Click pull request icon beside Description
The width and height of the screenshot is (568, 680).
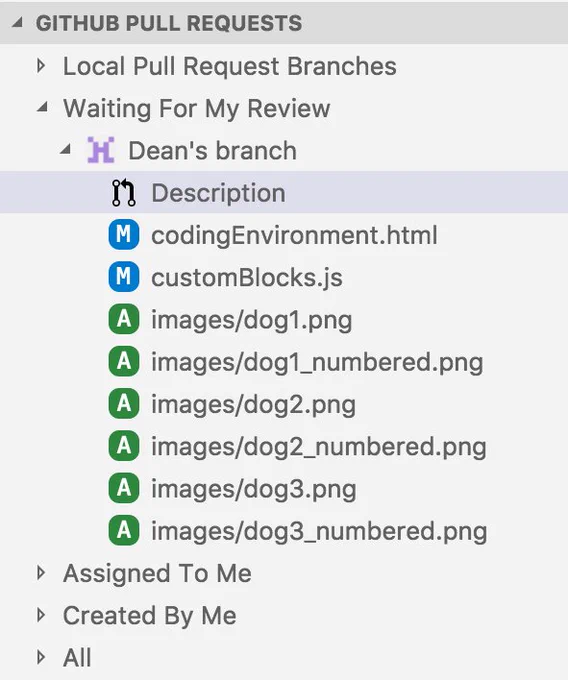(124, 193)
